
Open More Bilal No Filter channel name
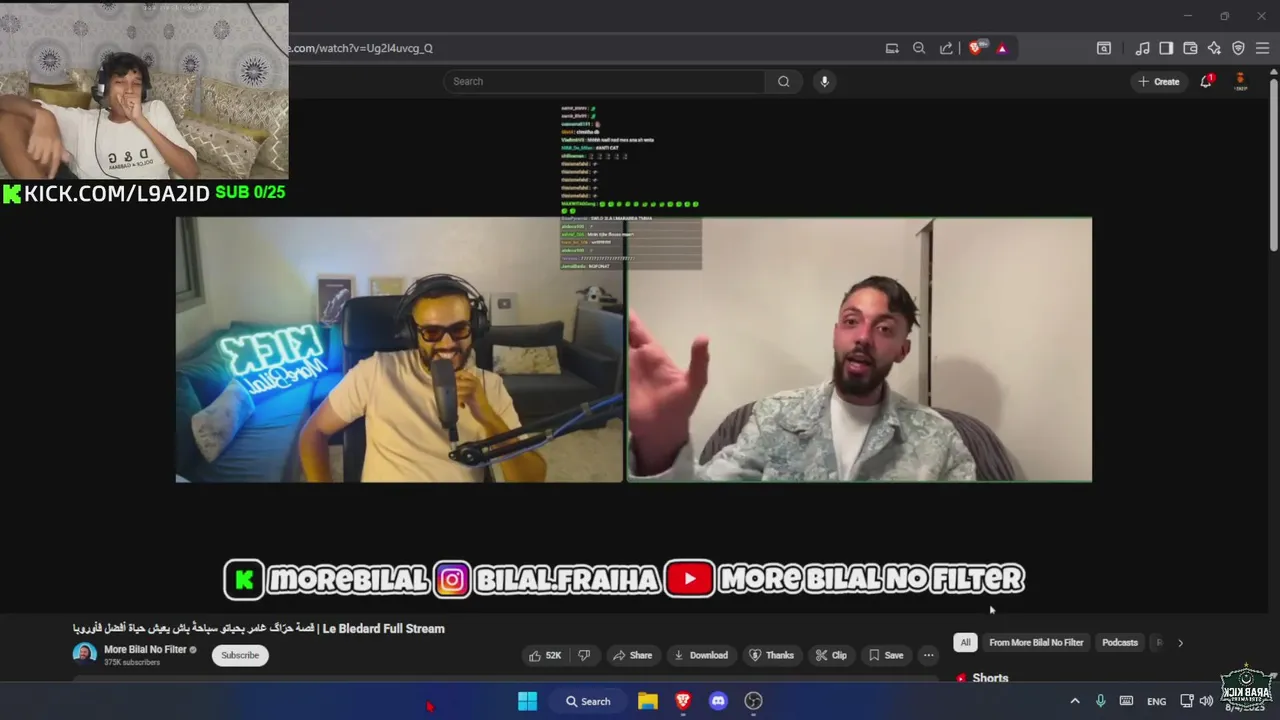145,649
